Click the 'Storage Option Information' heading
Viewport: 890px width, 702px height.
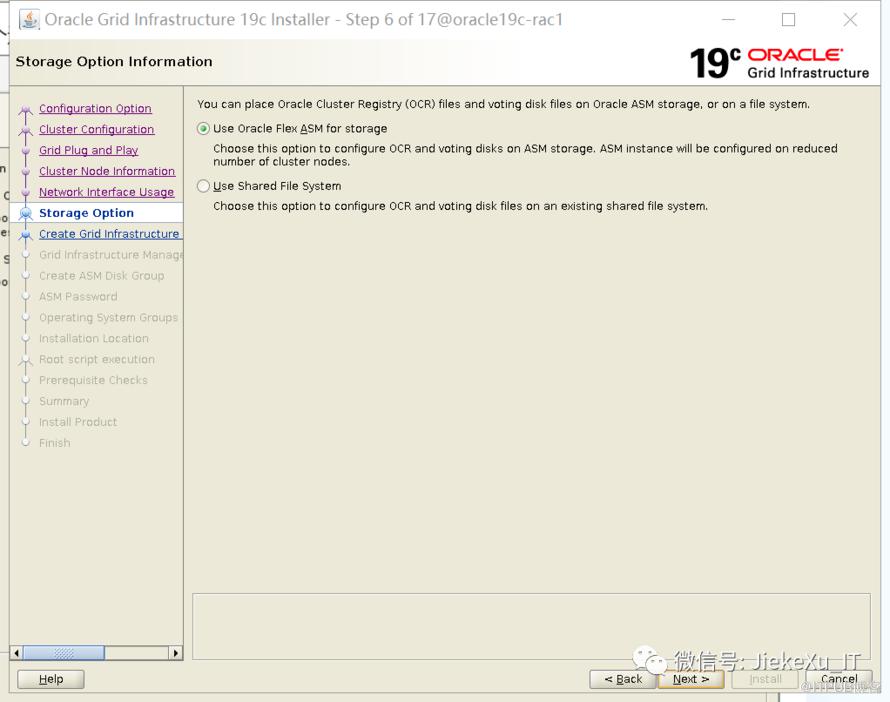coord(114,61)
